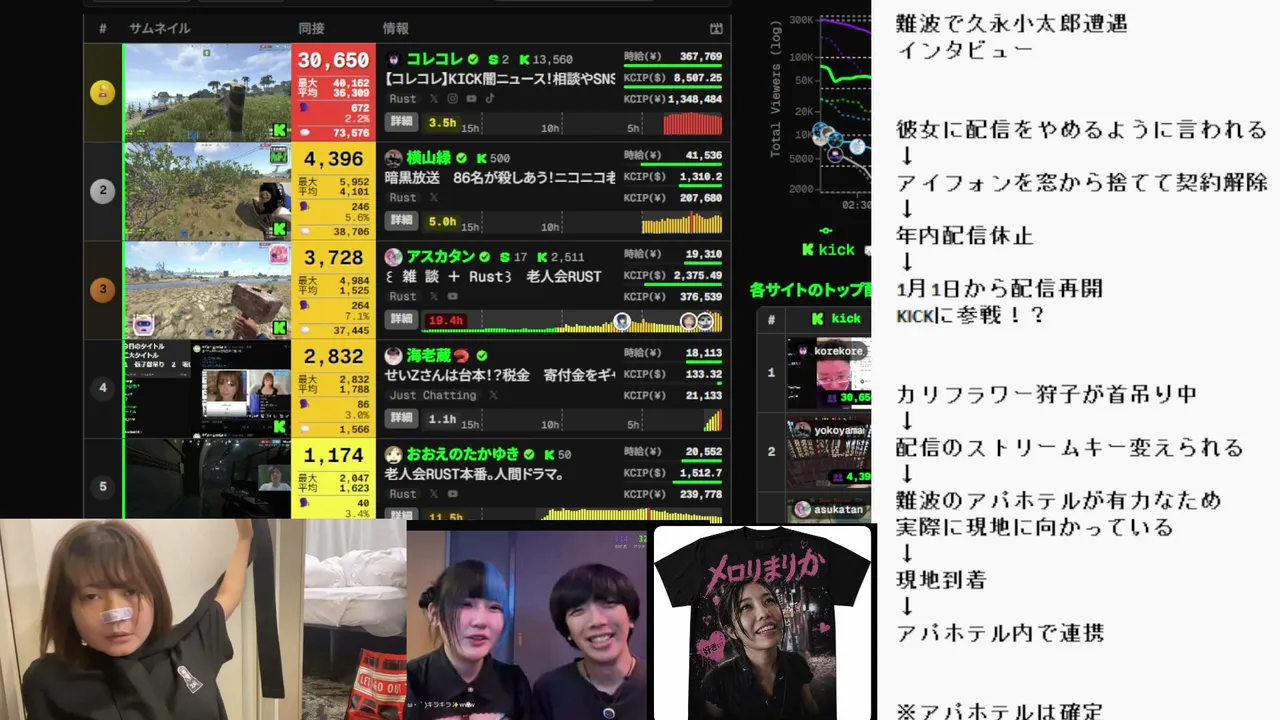This screenshot has width=1280, height=720.
Task: Click the 海老蔵 channel avatar
Action: [x=394, y=355]
